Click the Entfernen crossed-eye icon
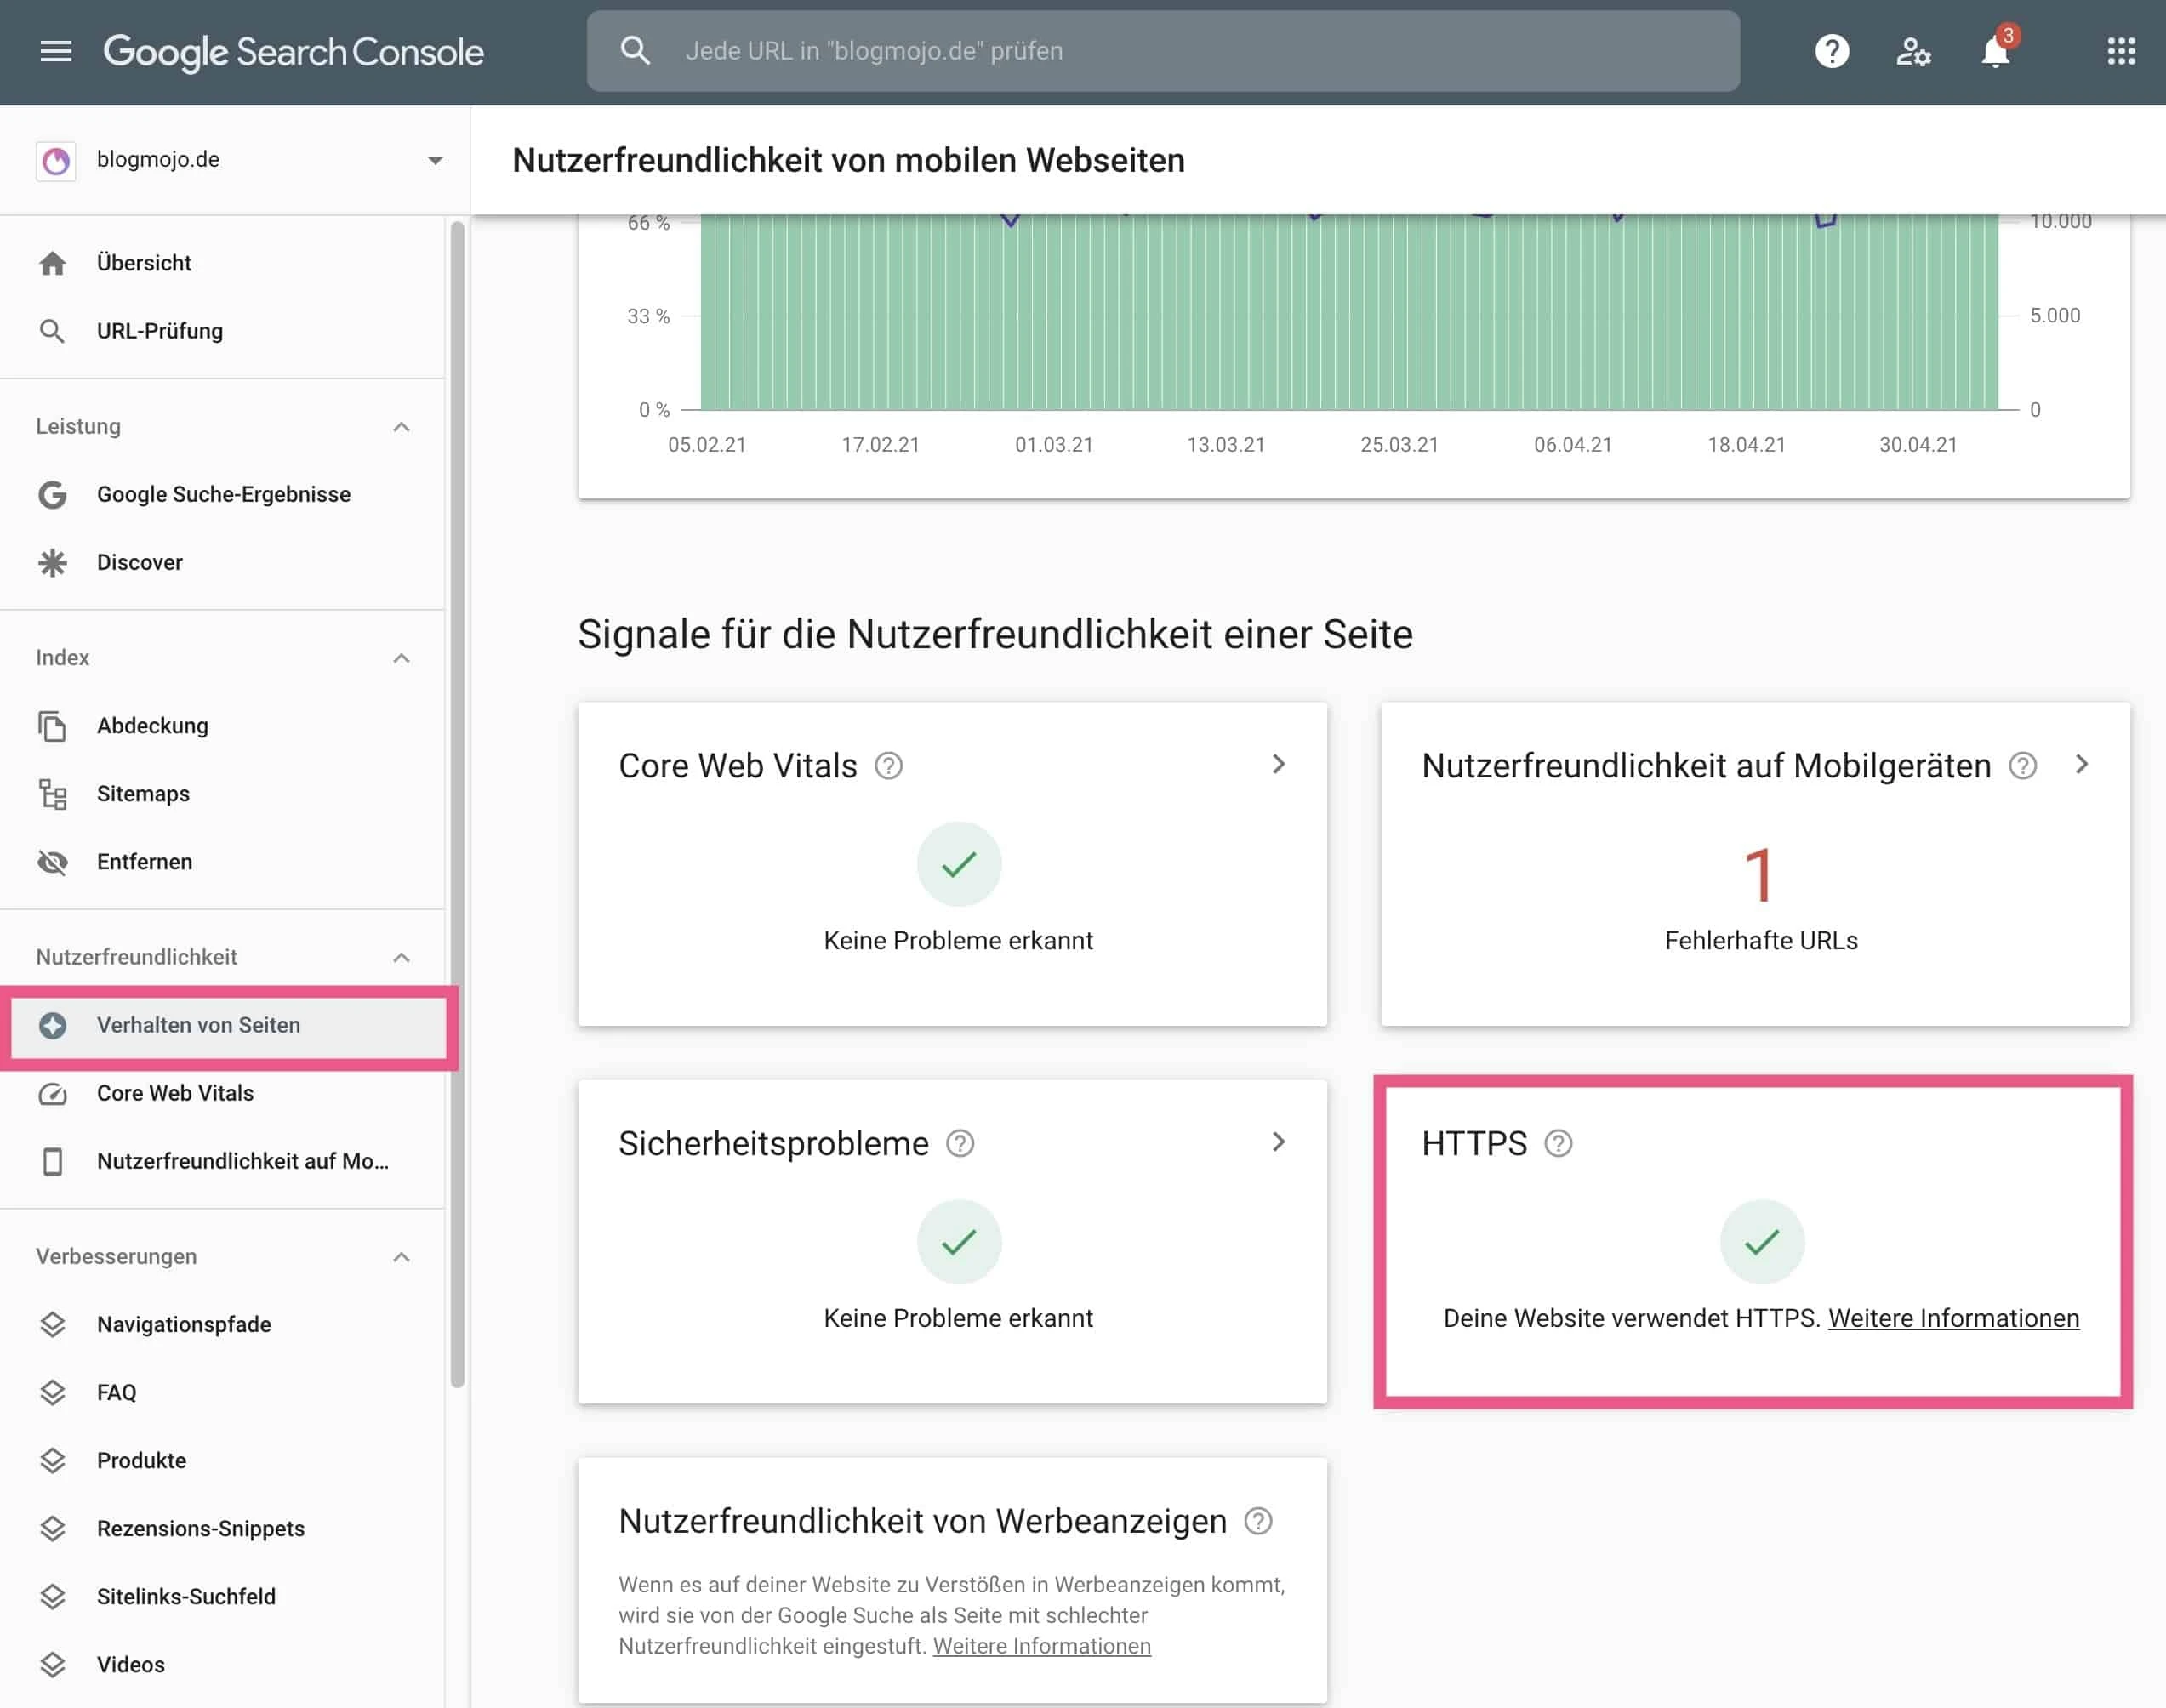The width and height of the screenshot is (2166, 1708). coord(52,861)
